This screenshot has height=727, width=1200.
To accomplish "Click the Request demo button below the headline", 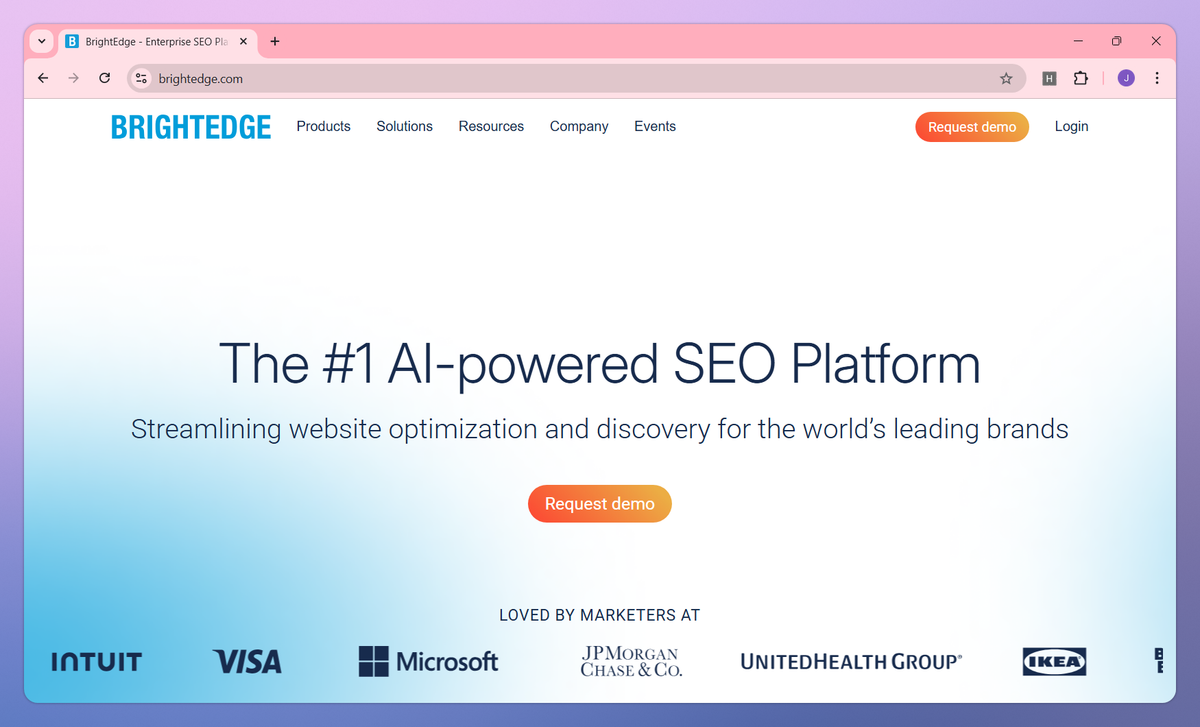I will coord(600,504).
